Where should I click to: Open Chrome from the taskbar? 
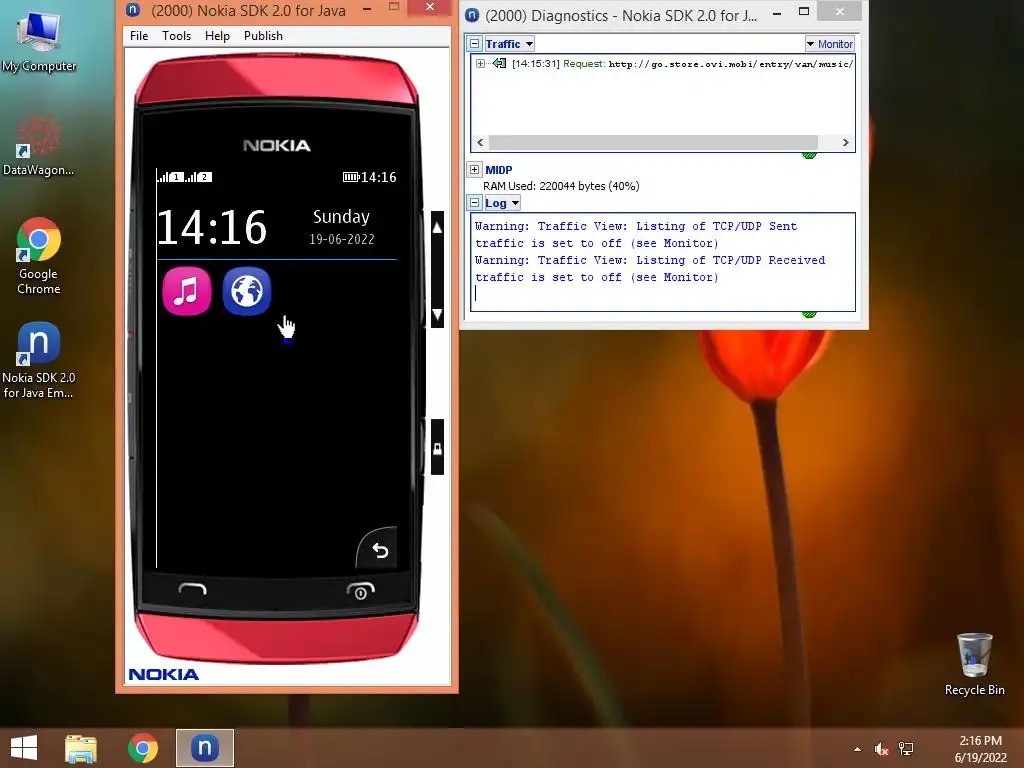click(x=143, y=748)
